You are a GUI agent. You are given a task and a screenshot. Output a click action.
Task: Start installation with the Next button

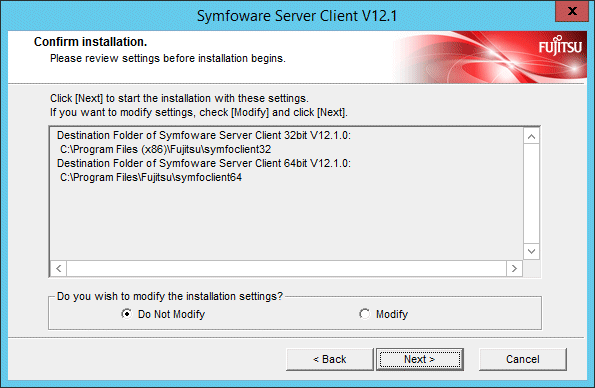click(x=420, y=359)
